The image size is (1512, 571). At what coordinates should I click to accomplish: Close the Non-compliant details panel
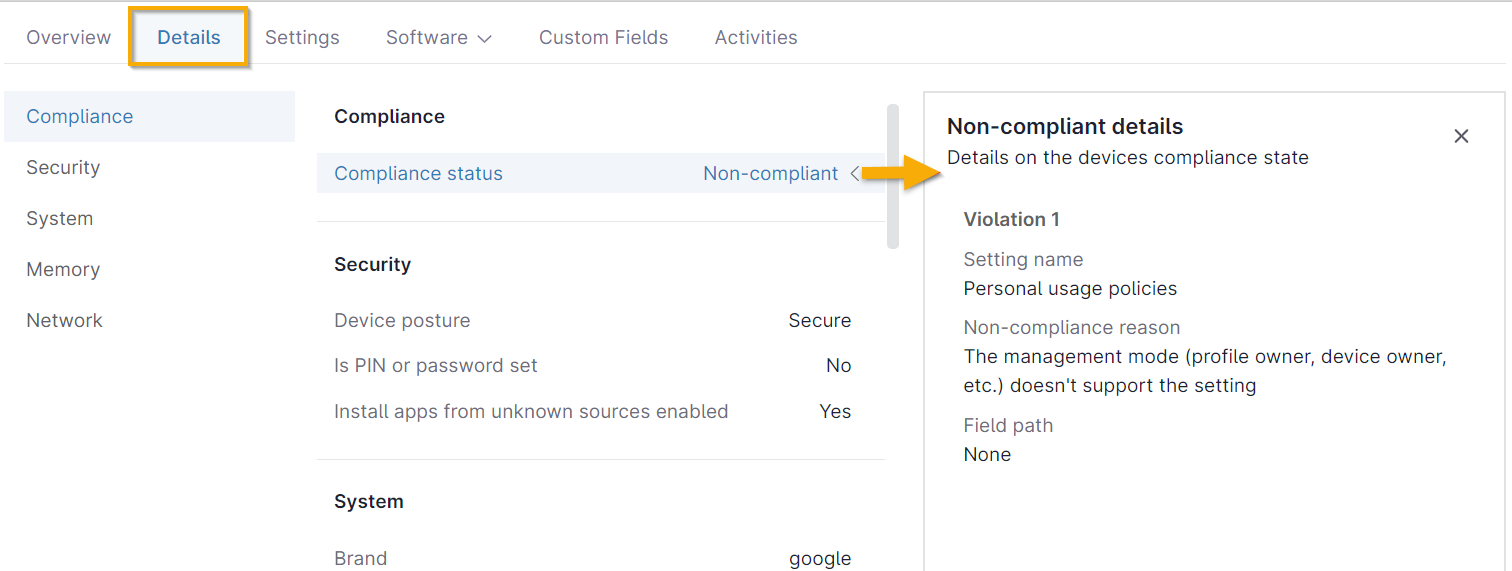point(1461,136)
